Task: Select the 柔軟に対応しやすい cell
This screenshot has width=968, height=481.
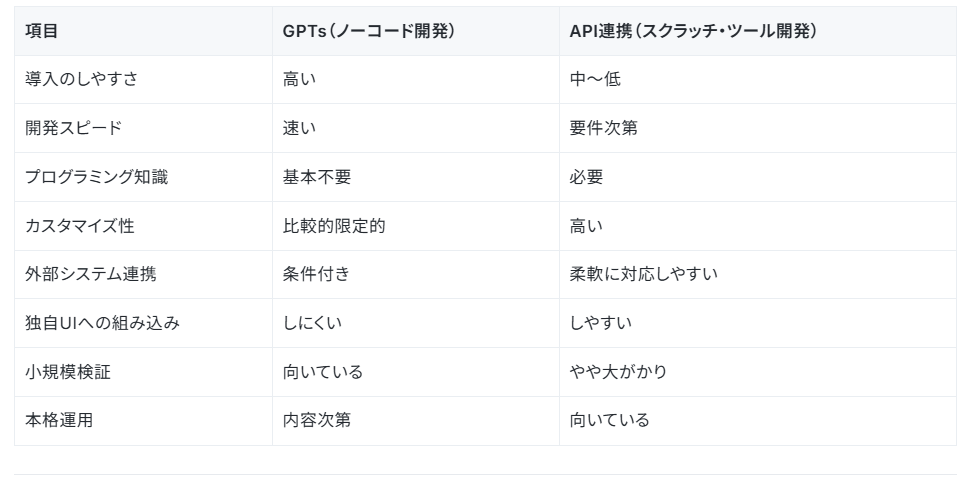Action: tap(757, 274)
